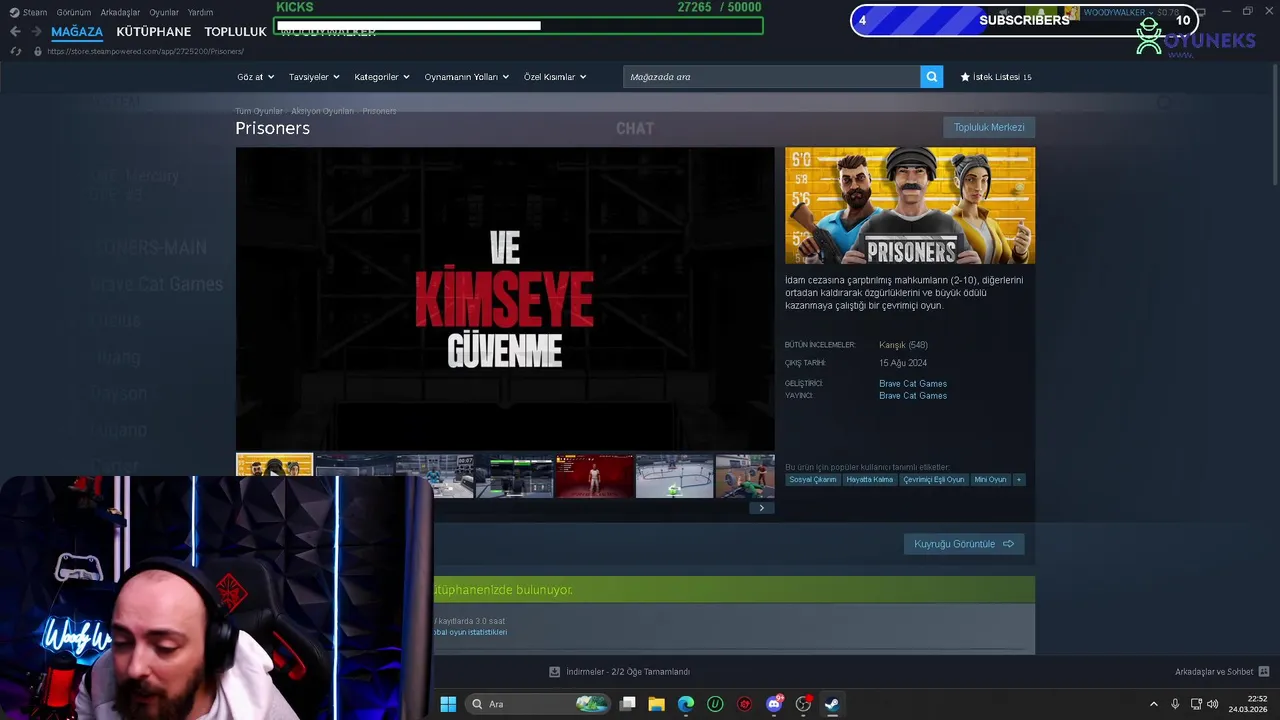Screen dimensions: 1280x720
Task: Open Discord from the taskbar
Action: (774, 704)
